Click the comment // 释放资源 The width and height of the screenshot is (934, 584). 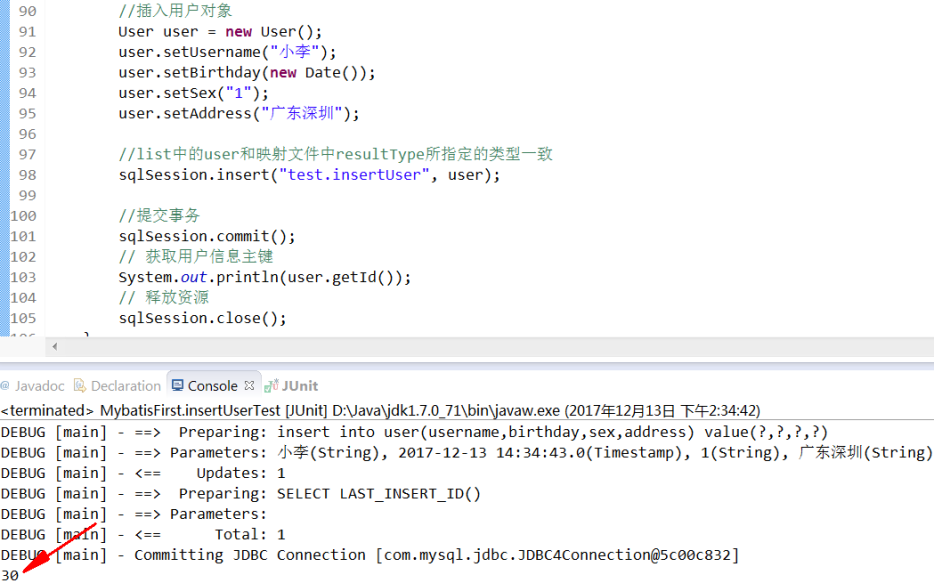[x=163, y=298]
